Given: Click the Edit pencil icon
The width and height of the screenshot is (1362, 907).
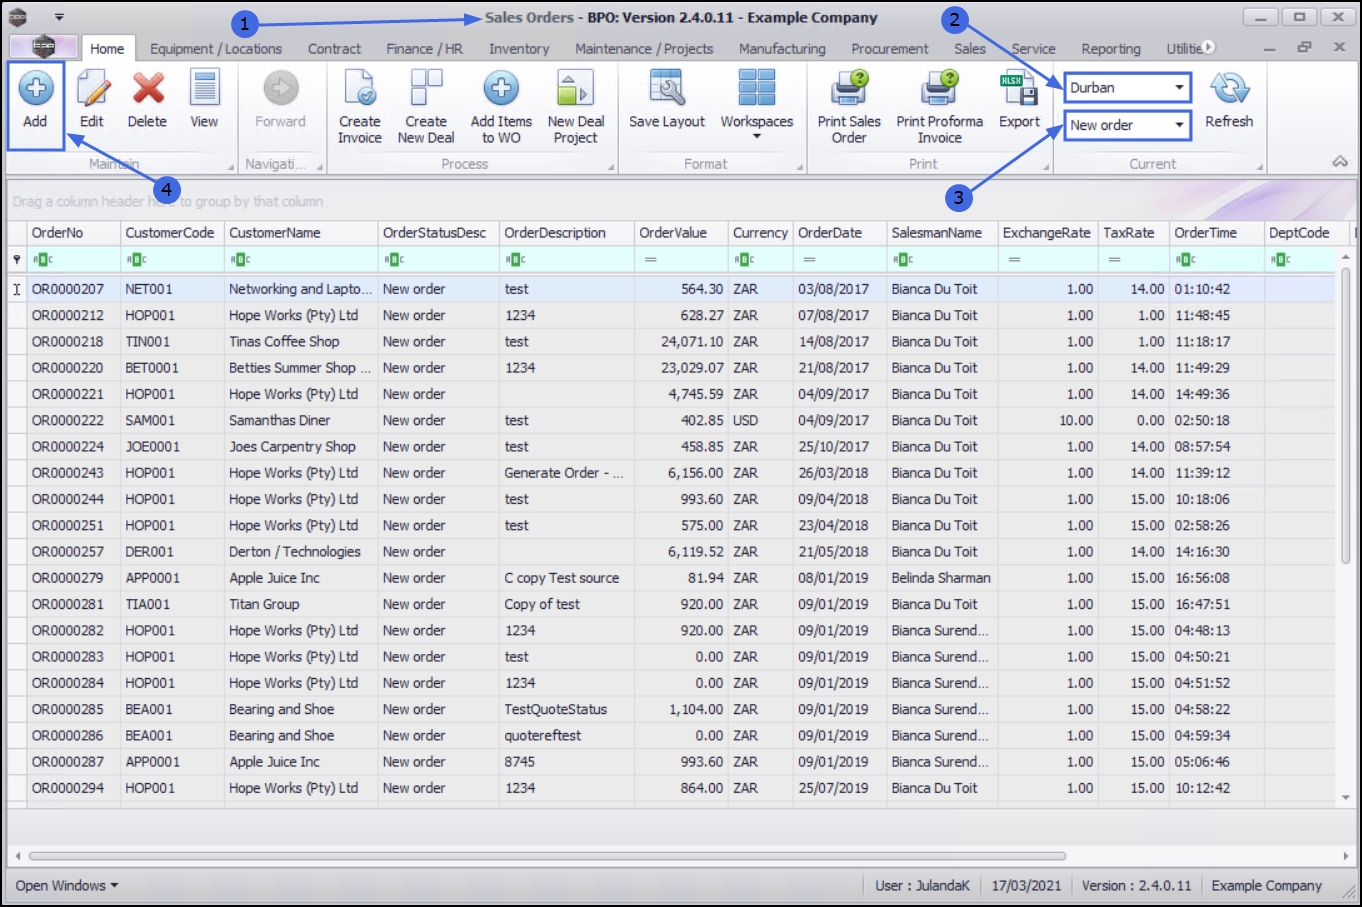Looking at the screenshot, I should [x=92, y=89].
